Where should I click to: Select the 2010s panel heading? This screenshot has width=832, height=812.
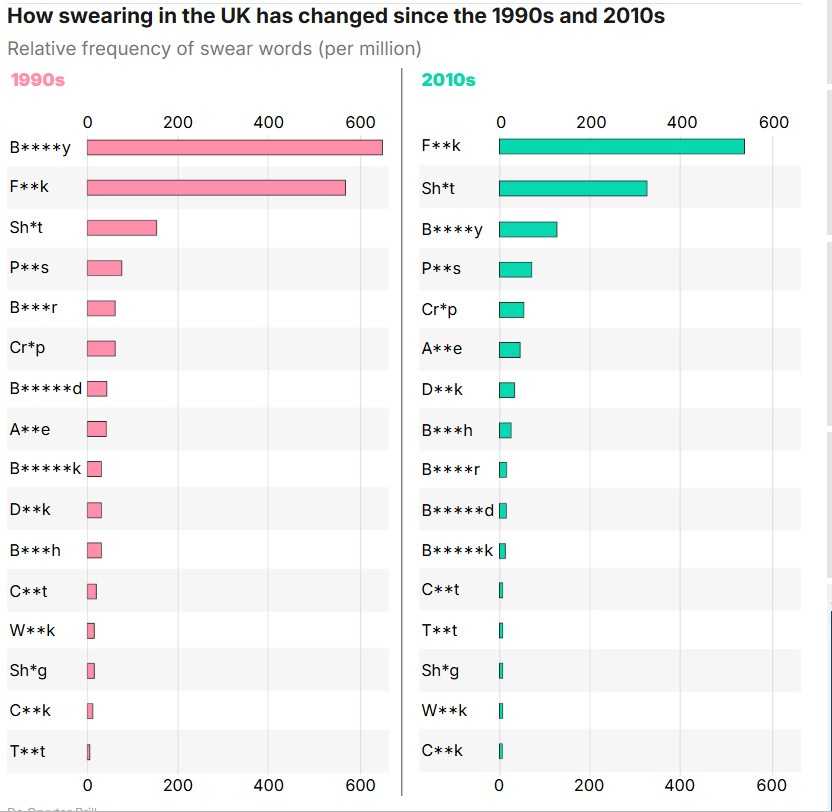pos(448,80)
